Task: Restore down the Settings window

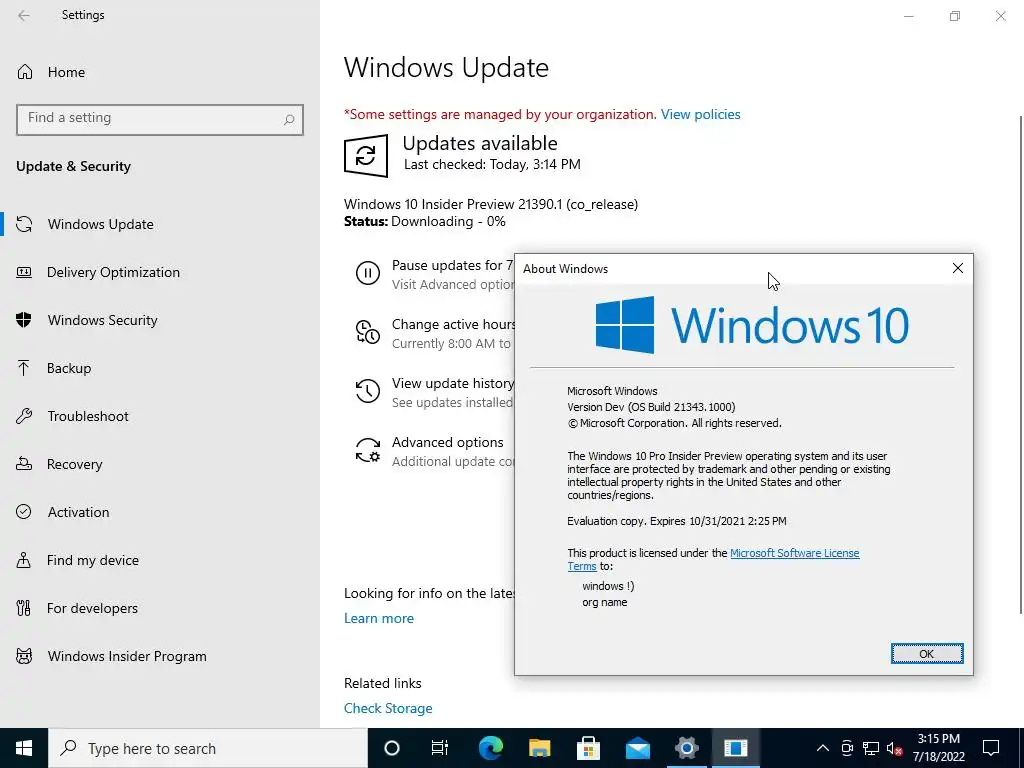Action: tap(955, 16)
